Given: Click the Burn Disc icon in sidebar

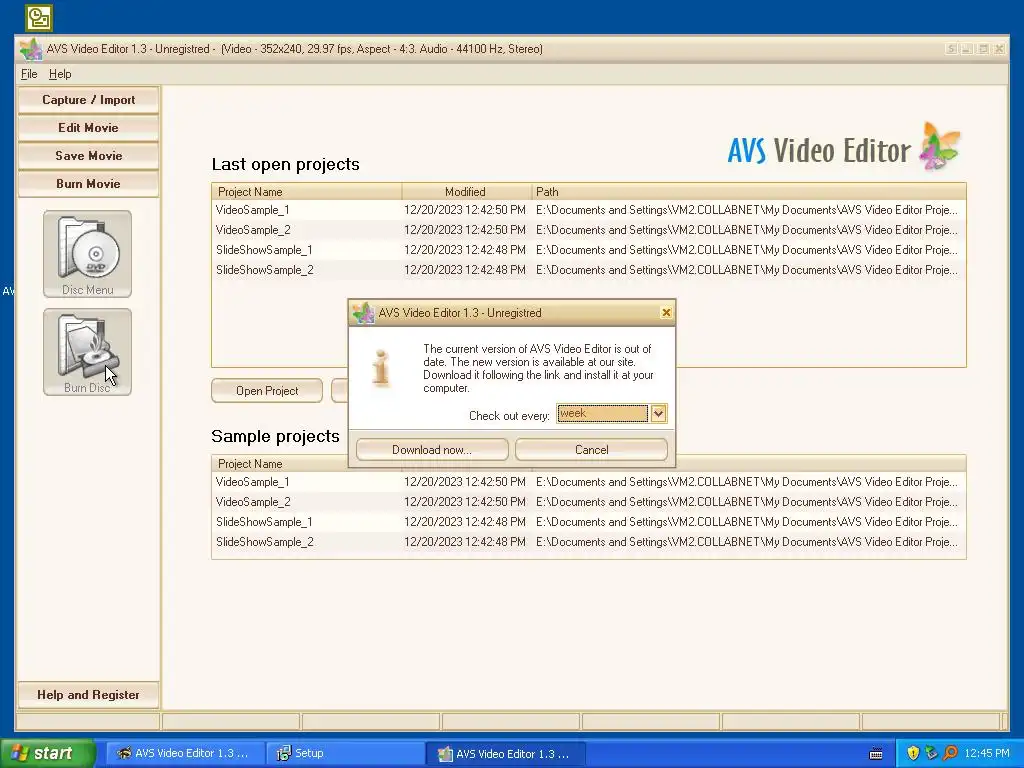Looking at the screenshot, I should click(x=88, y=352).
